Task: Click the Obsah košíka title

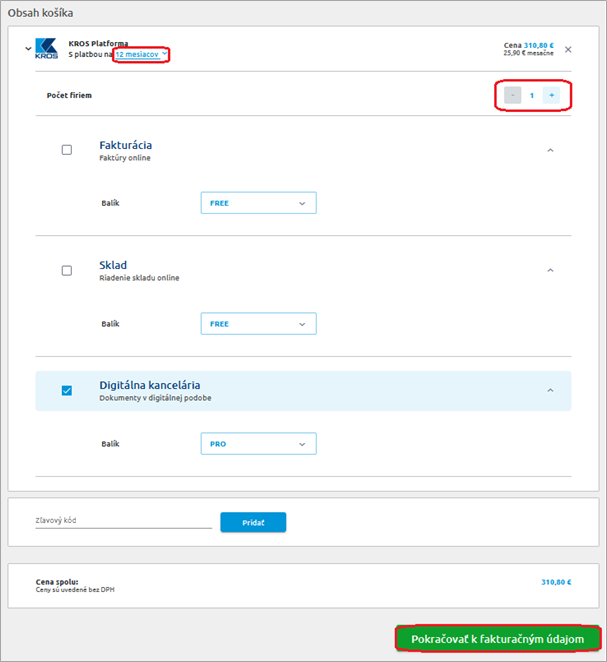Action: 41,13
